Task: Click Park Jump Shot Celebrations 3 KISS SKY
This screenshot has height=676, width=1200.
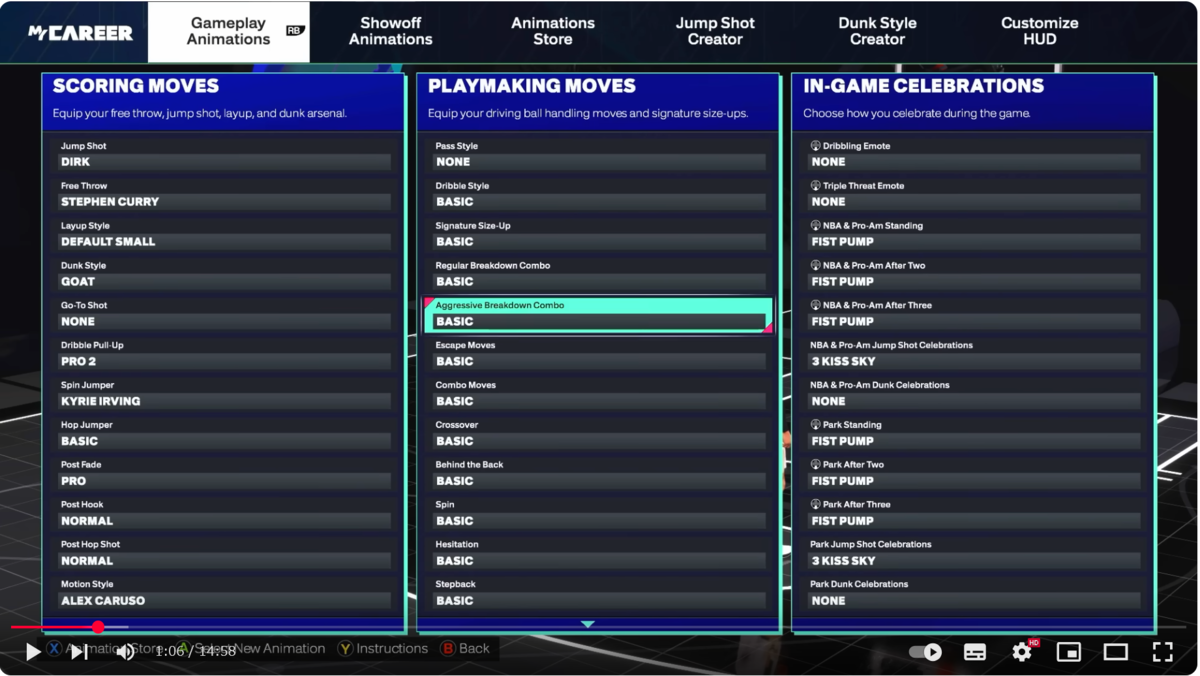Action: 974,553
